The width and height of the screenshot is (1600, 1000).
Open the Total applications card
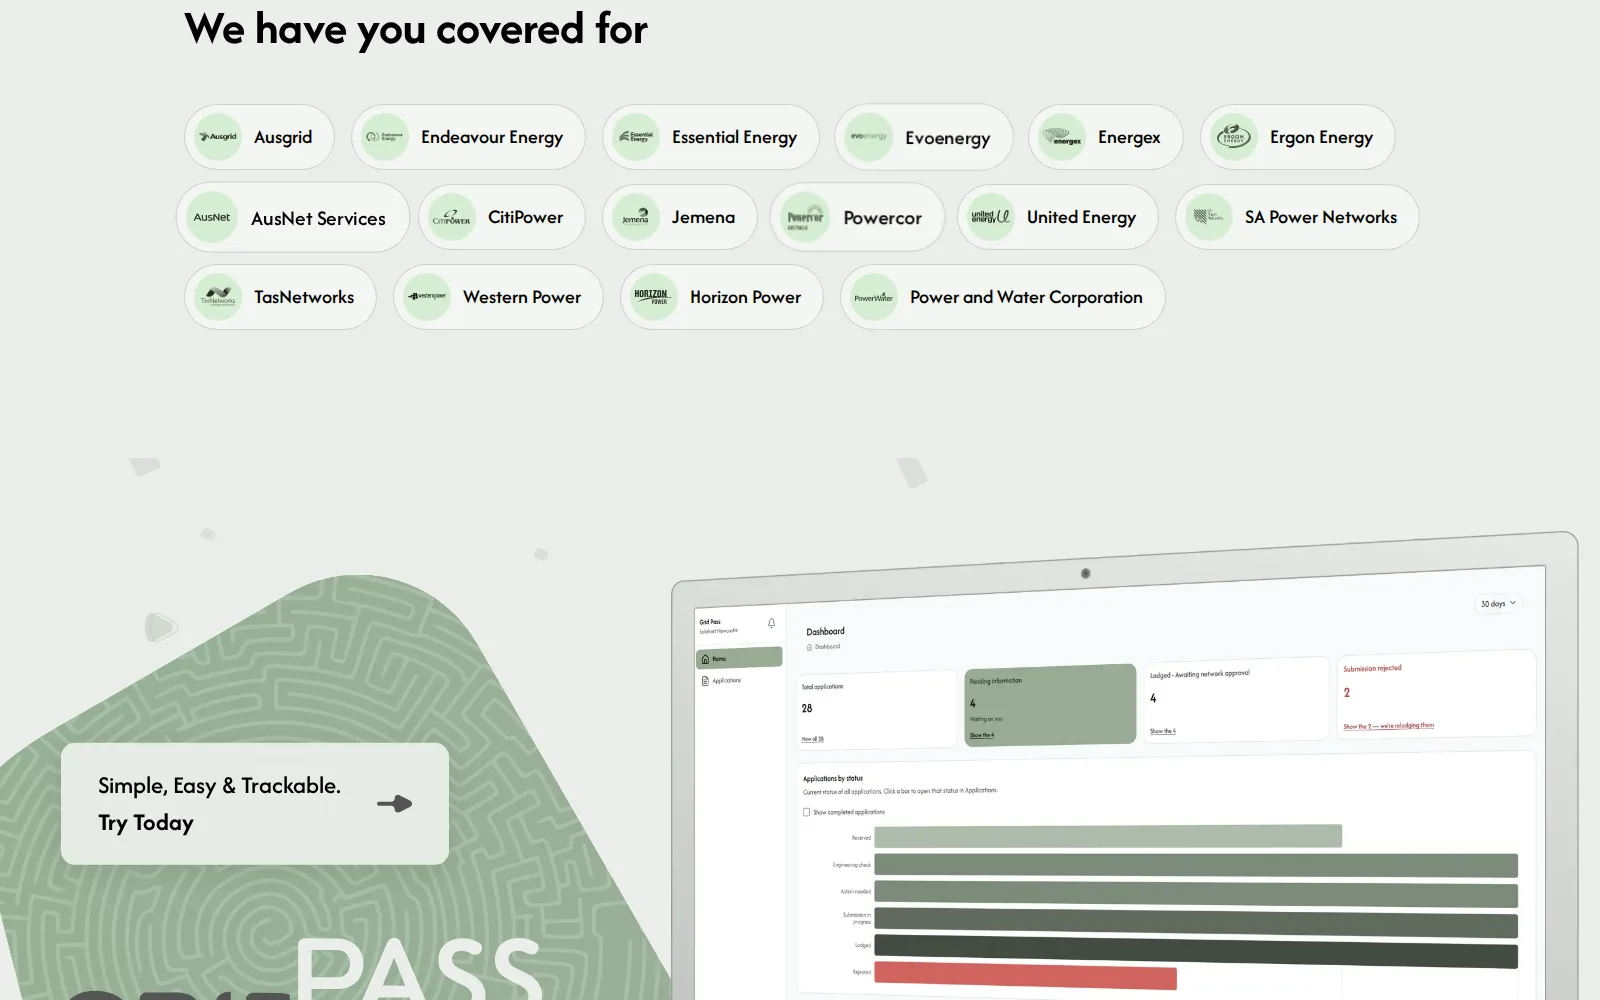(877, 709)
